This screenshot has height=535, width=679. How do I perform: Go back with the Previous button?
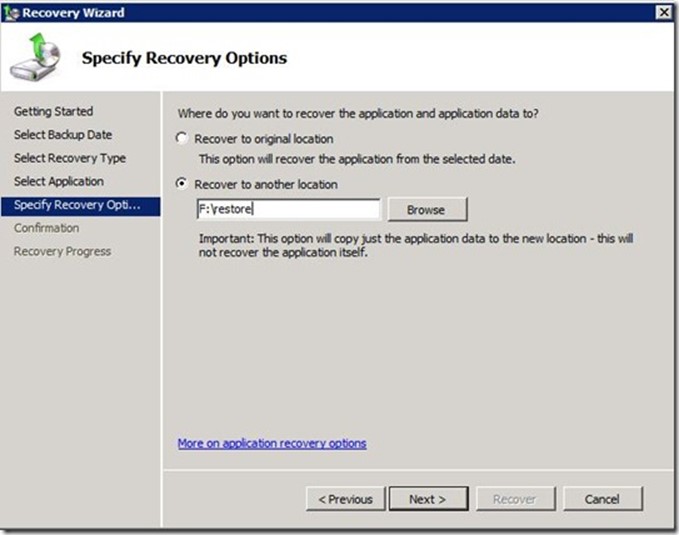[345, 499]
